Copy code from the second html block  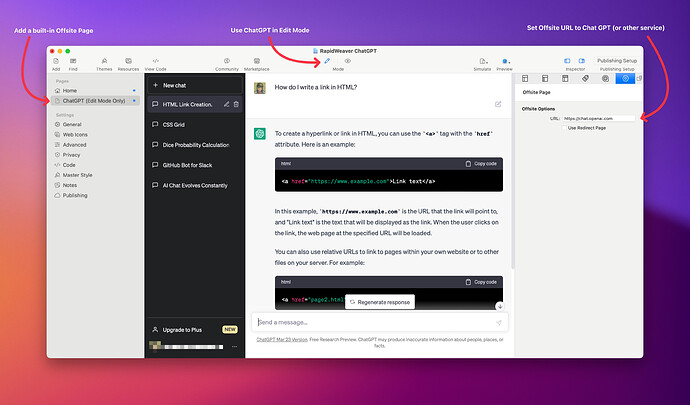click(481, 282)
